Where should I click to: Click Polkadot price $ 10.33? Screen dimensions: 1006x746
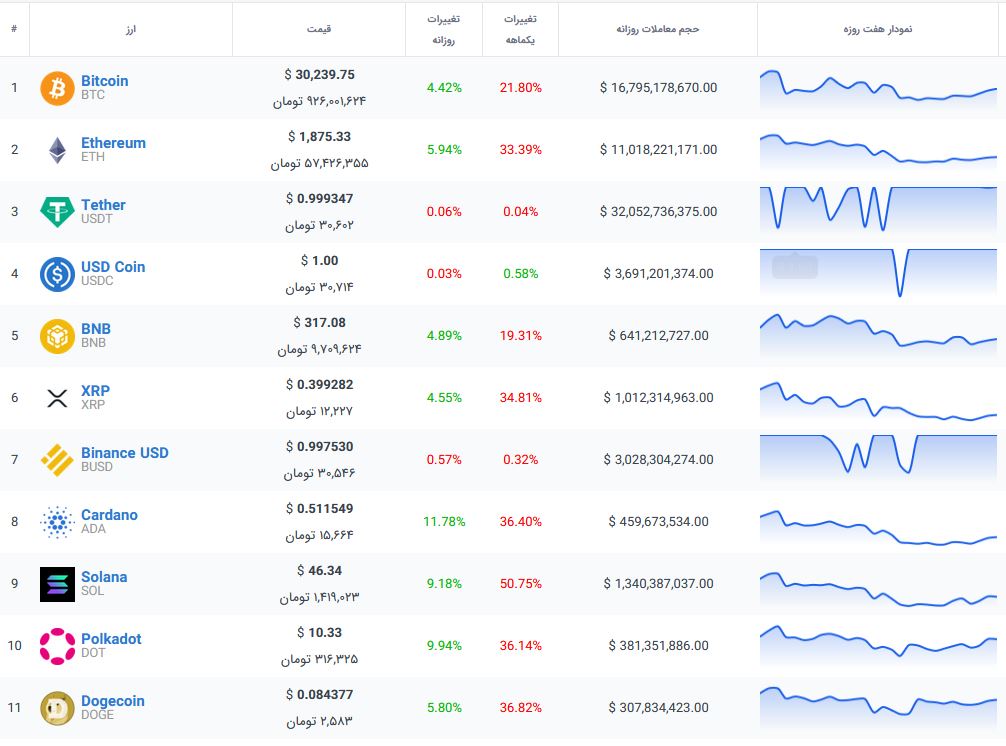click(x=320, y=632)
